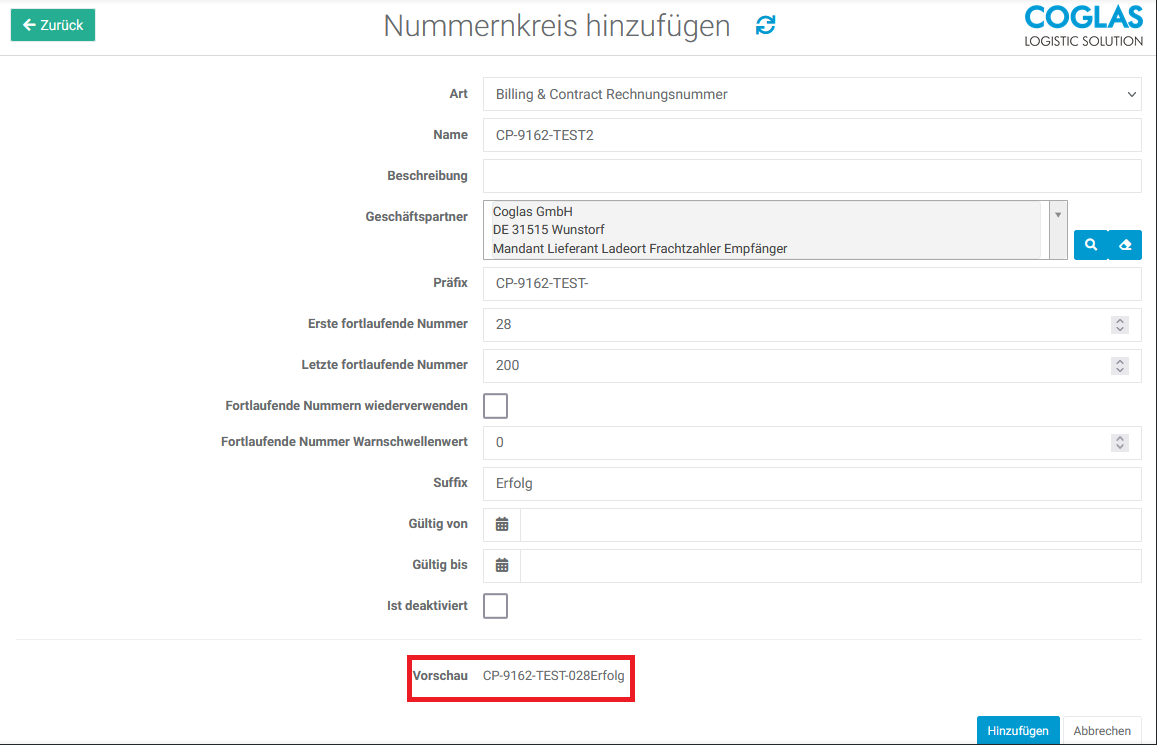Open the Art dropdown
The height and width of the screenshot is (745, 1157).
[x=811, y=94]
